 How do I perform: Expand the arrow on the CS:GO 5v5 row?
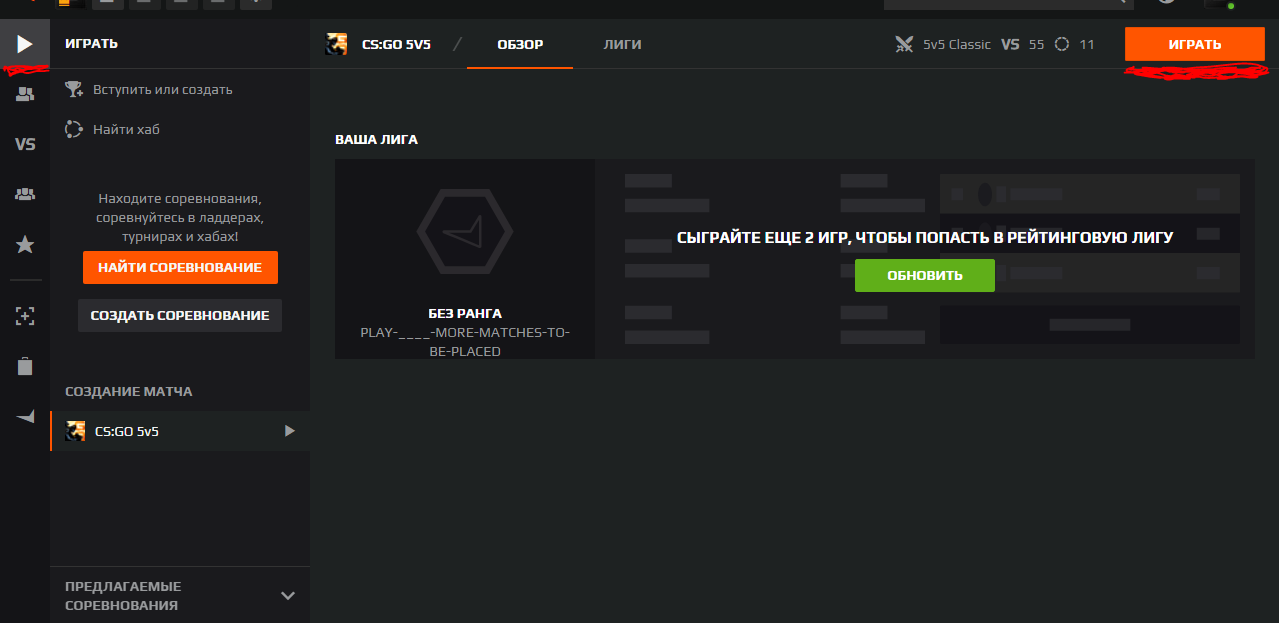[290, 431]
